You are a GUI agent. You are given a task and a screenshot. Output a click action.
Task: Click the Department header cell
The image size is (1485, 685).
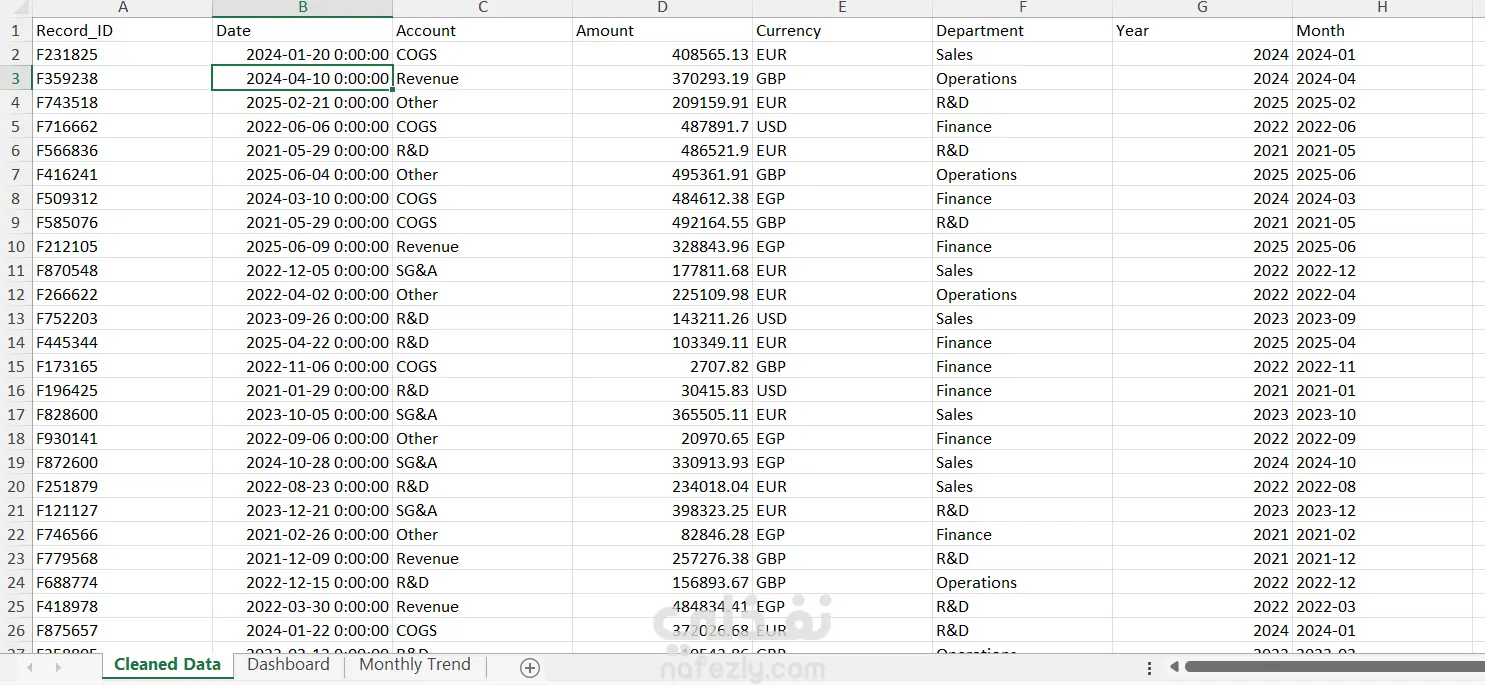pos(1022,30)
